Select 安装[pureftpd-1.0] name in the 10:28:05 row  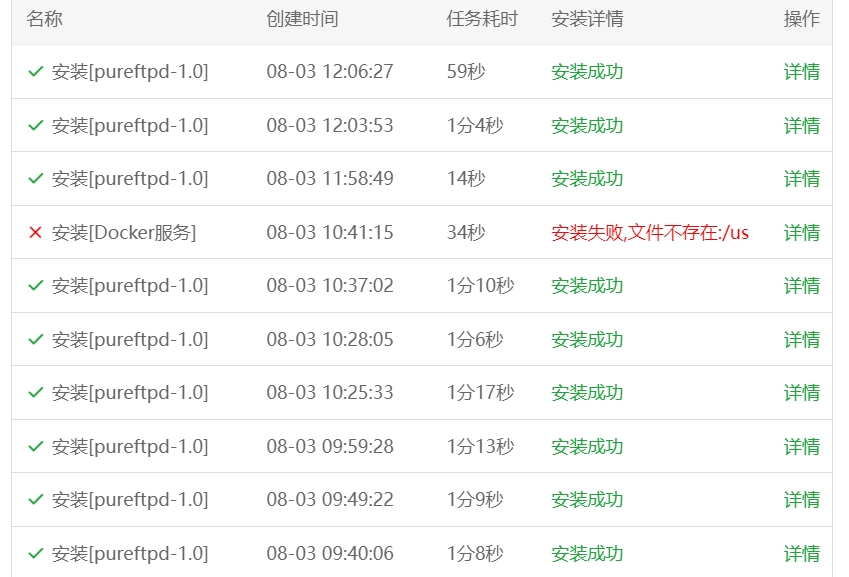coord(130,340)
